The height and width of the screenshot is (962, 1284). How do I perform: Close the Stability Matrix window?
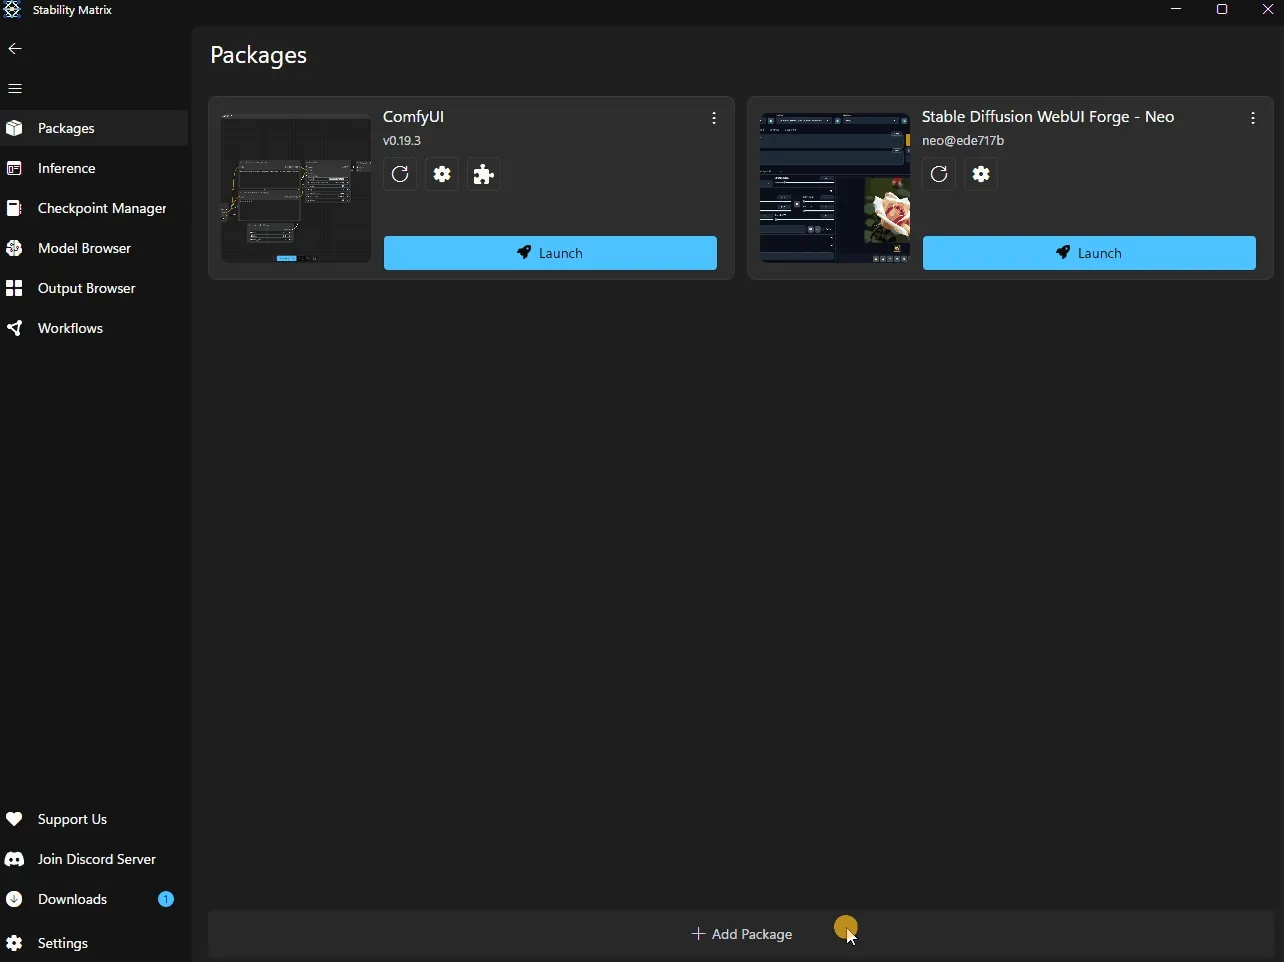tap(1267, 10)
